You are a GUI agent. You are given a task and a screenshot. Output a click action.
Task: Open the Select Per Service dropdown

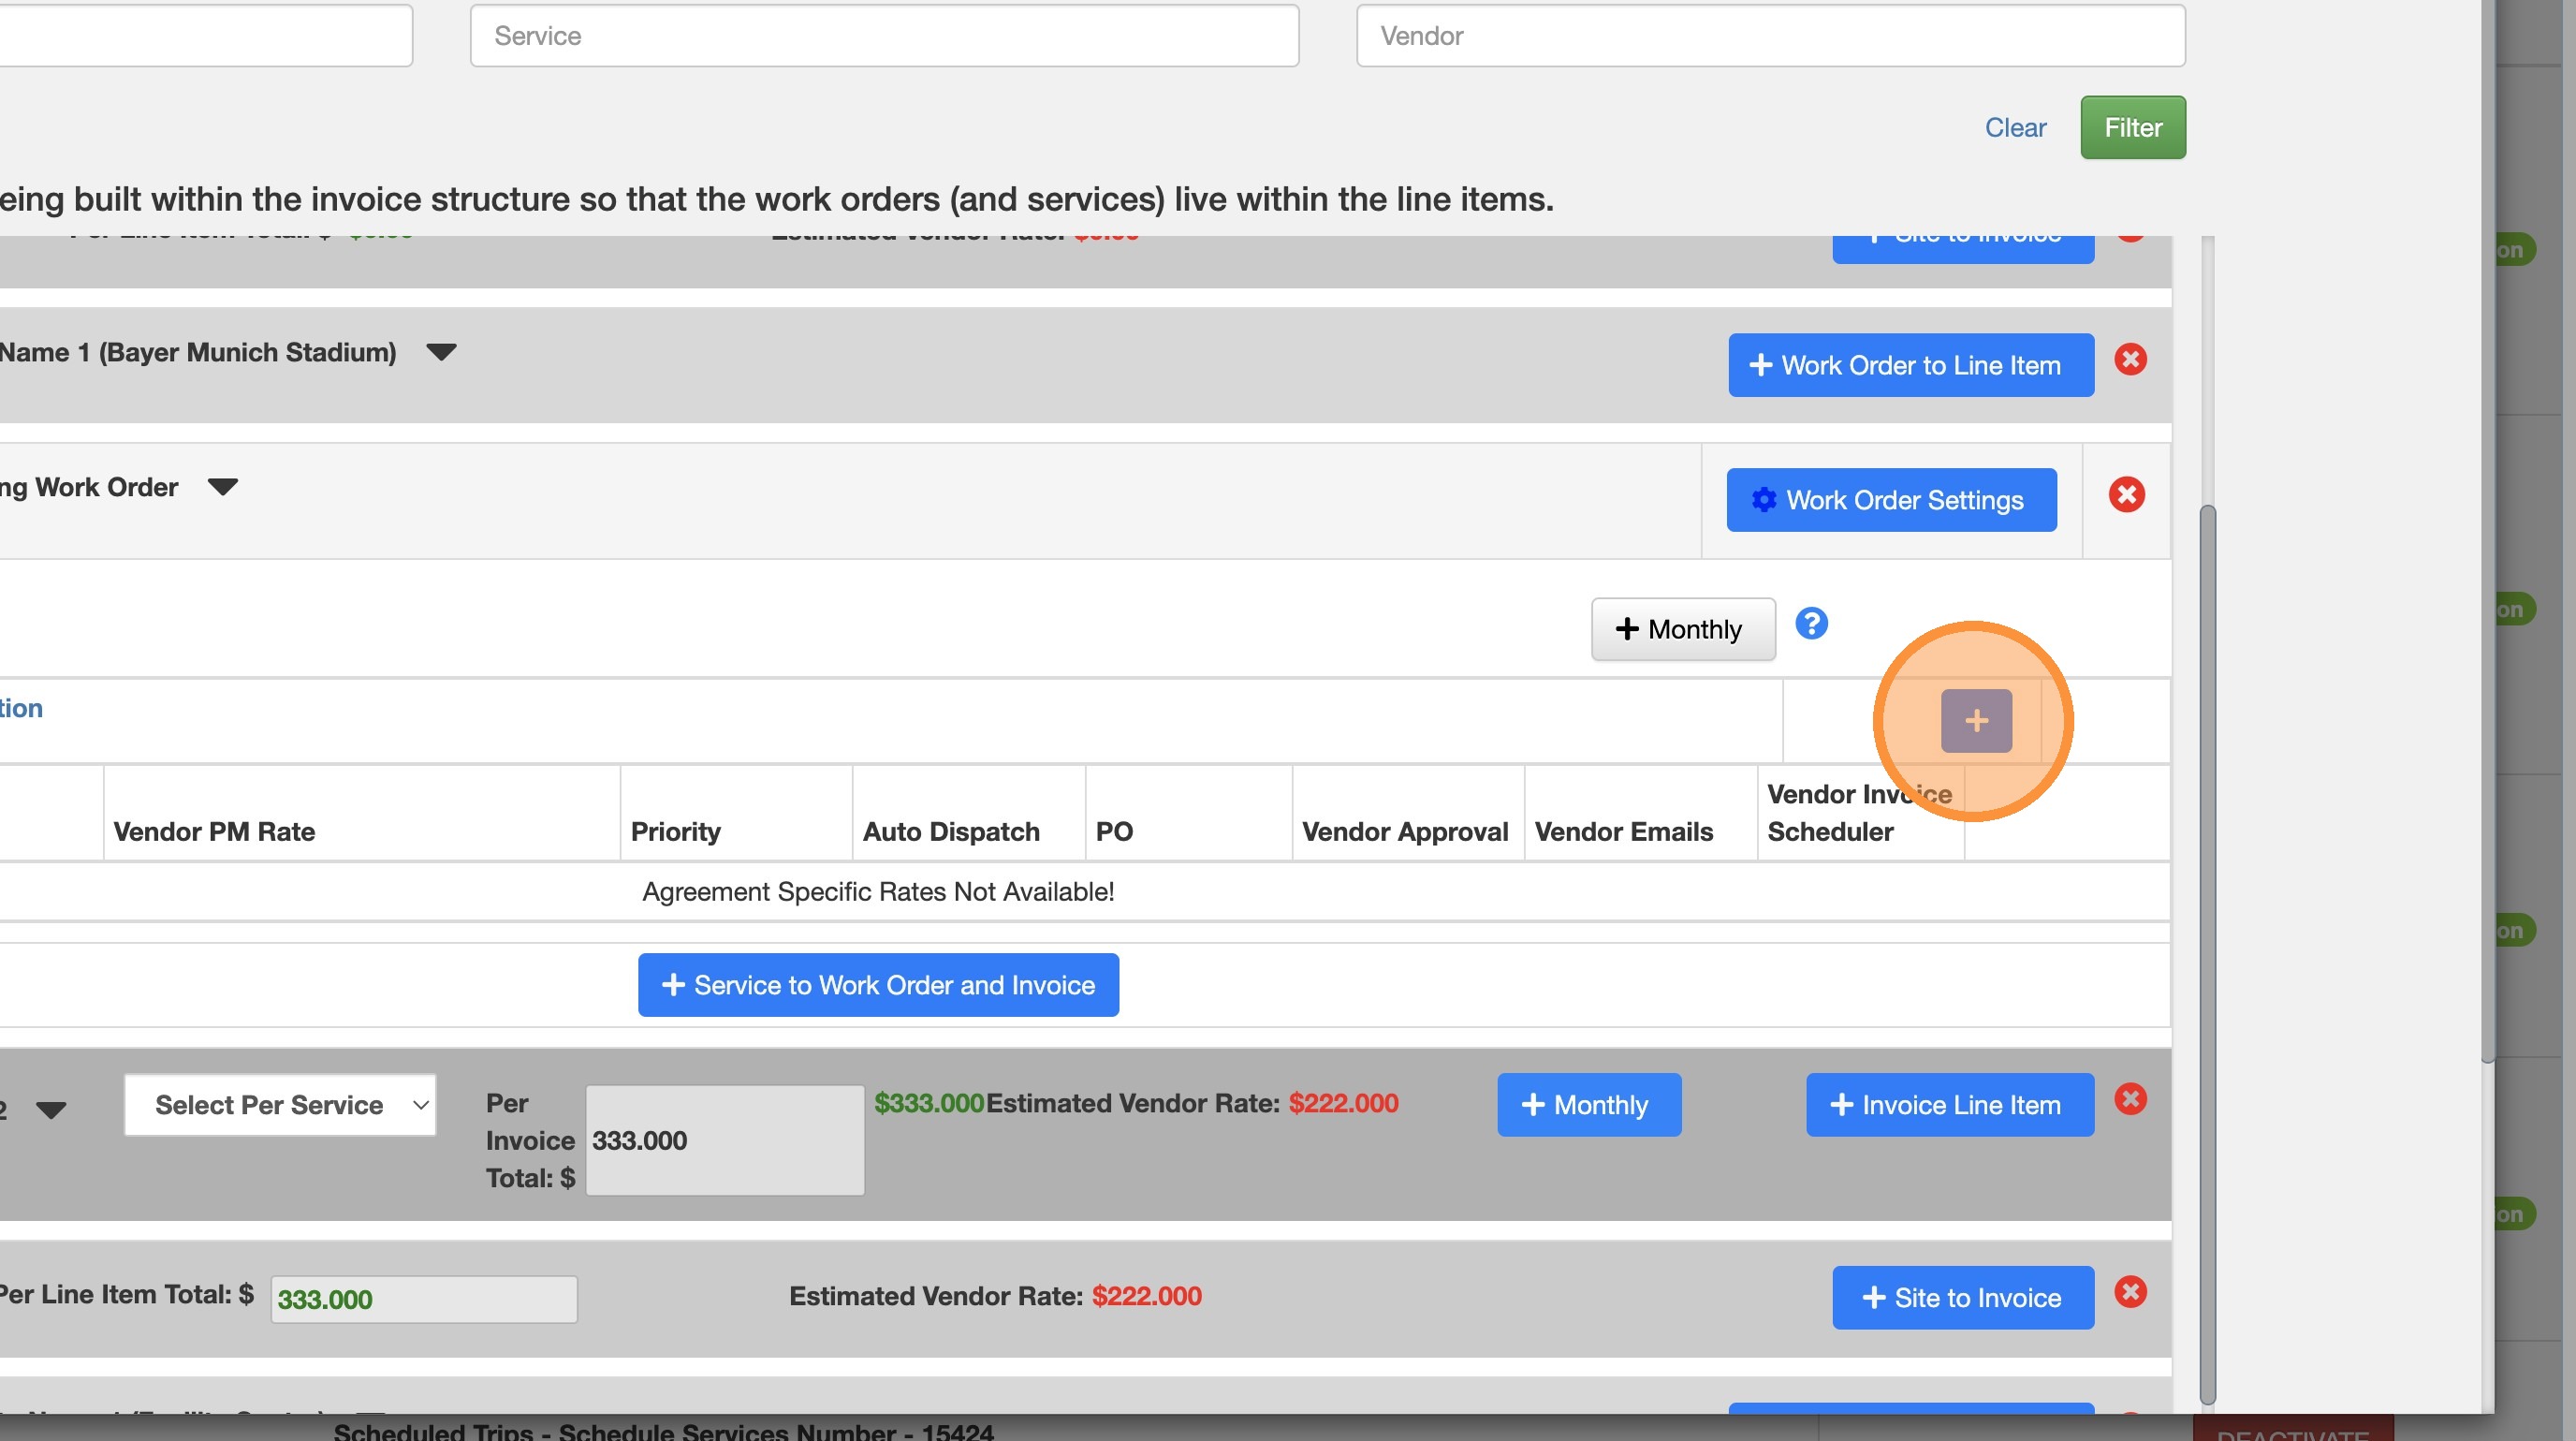(x=280, y=1105)
